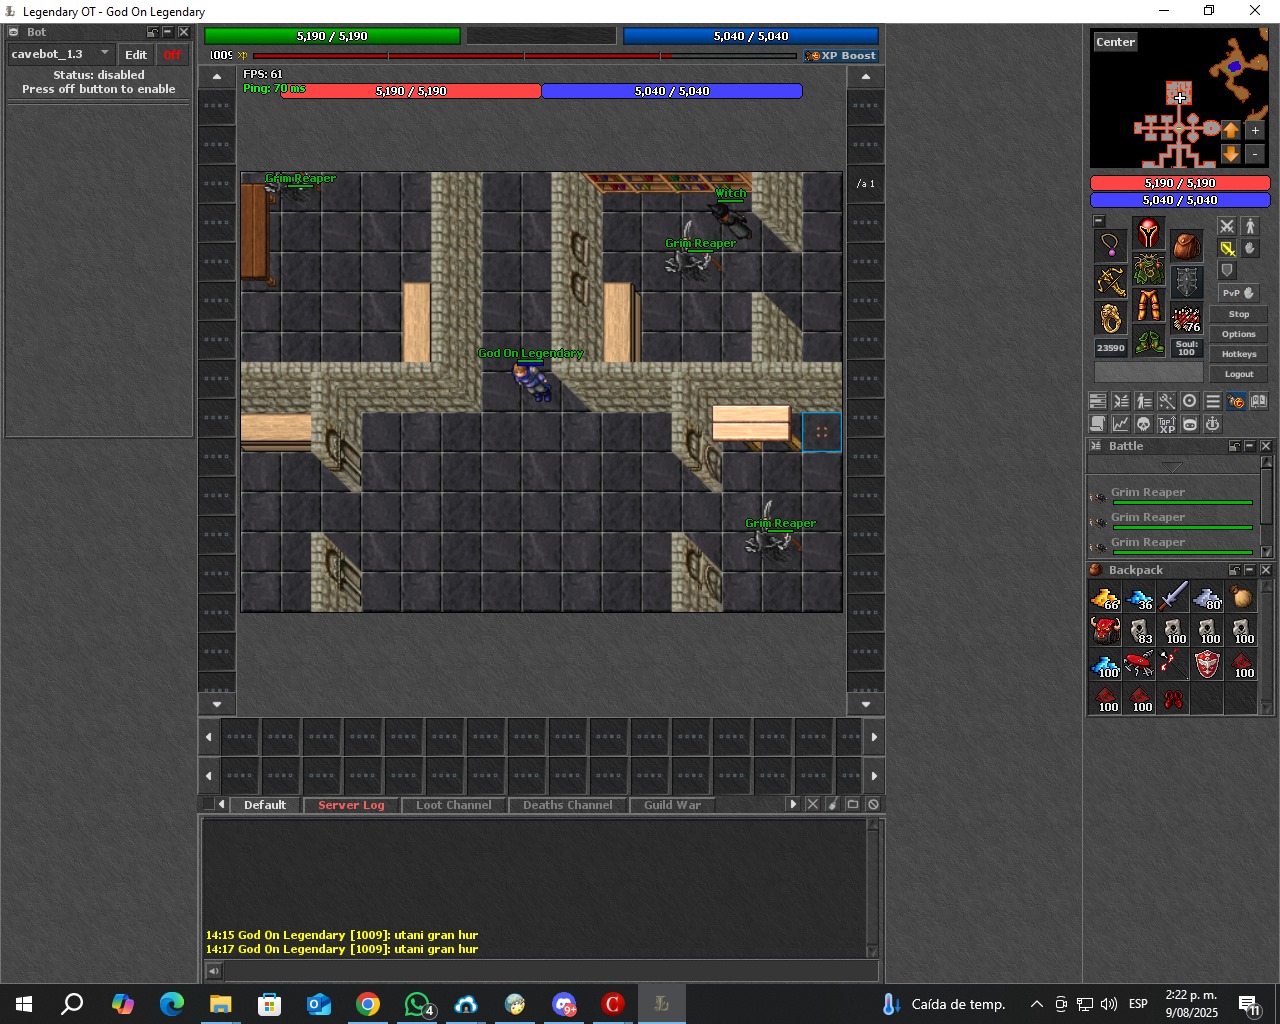Open the Top XP ranking icon
This screenshot has width=1280, height=1024.
point(1167,424)
